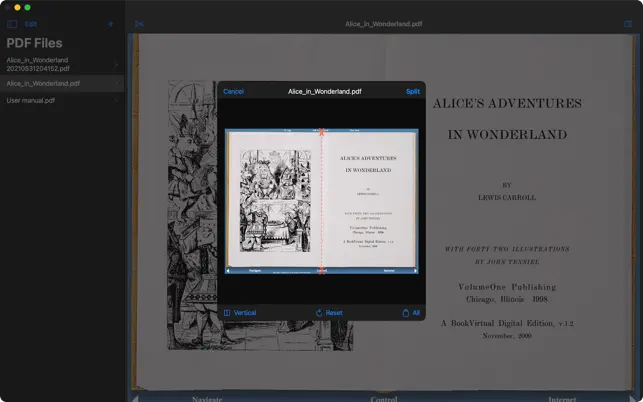Minimize the window with yellow button
Viewport: 643px width, 402px height.
tap(17, 7)
